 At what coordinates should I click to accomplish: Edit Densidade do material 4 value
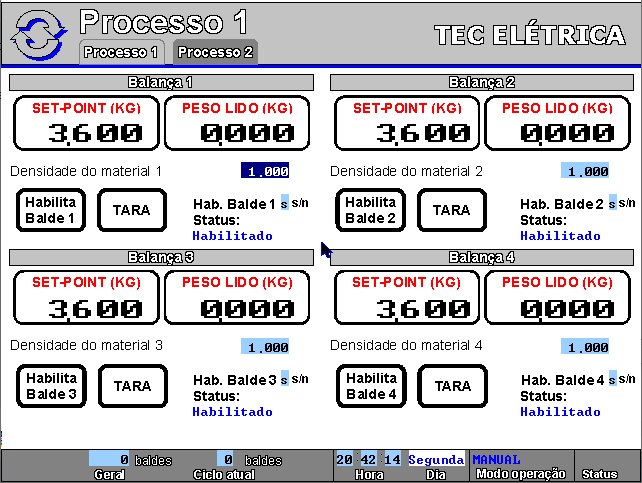point(585,347)
